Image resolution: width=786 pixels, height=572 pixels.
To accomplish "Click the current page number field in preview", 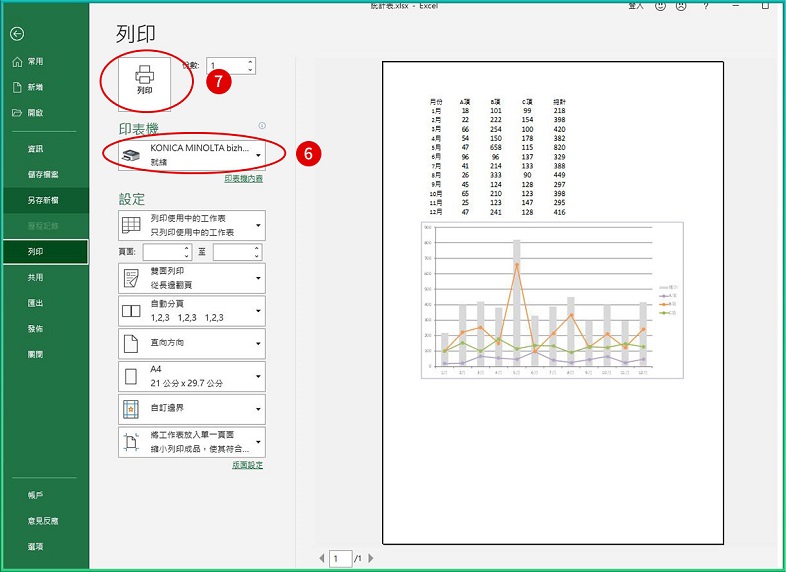I will pyautogui.click(x=340, y=558).
